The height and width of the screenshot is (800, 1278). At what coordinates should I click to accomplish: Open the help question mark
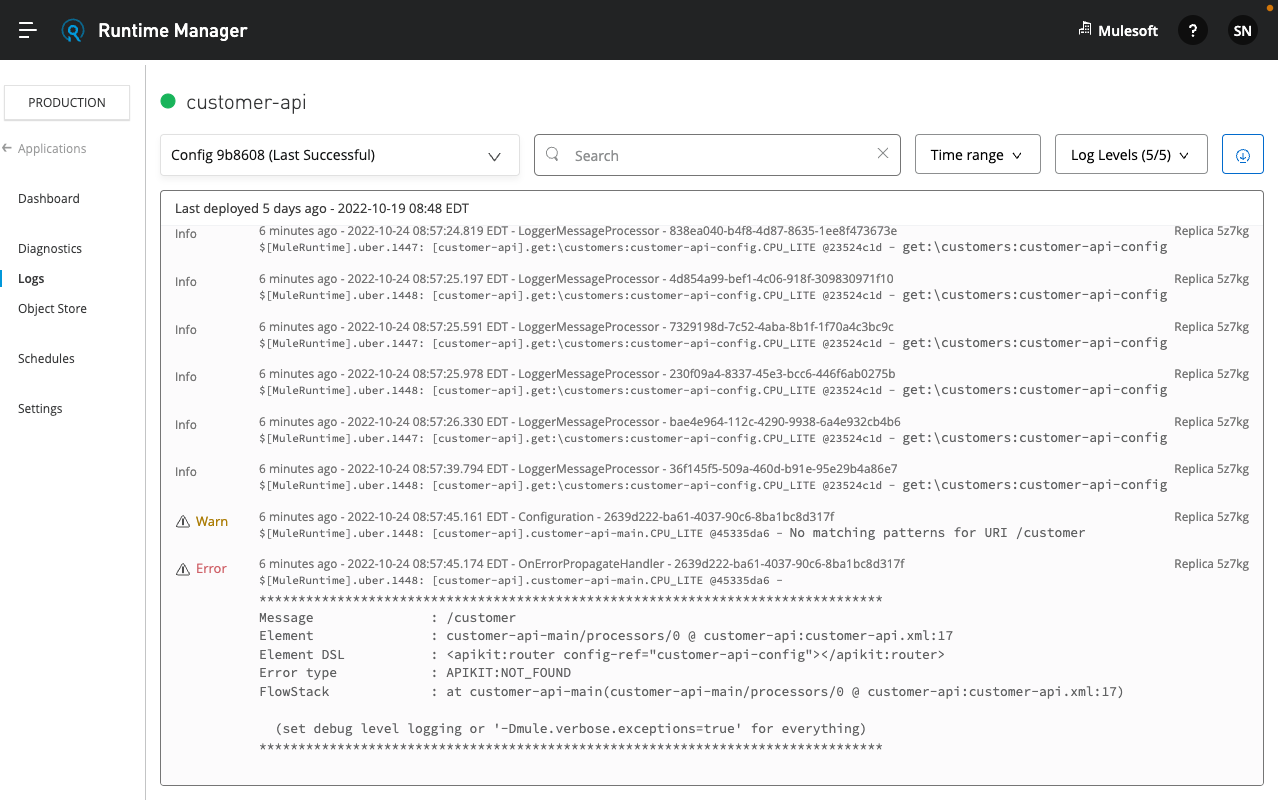(x=1192, y=30)
